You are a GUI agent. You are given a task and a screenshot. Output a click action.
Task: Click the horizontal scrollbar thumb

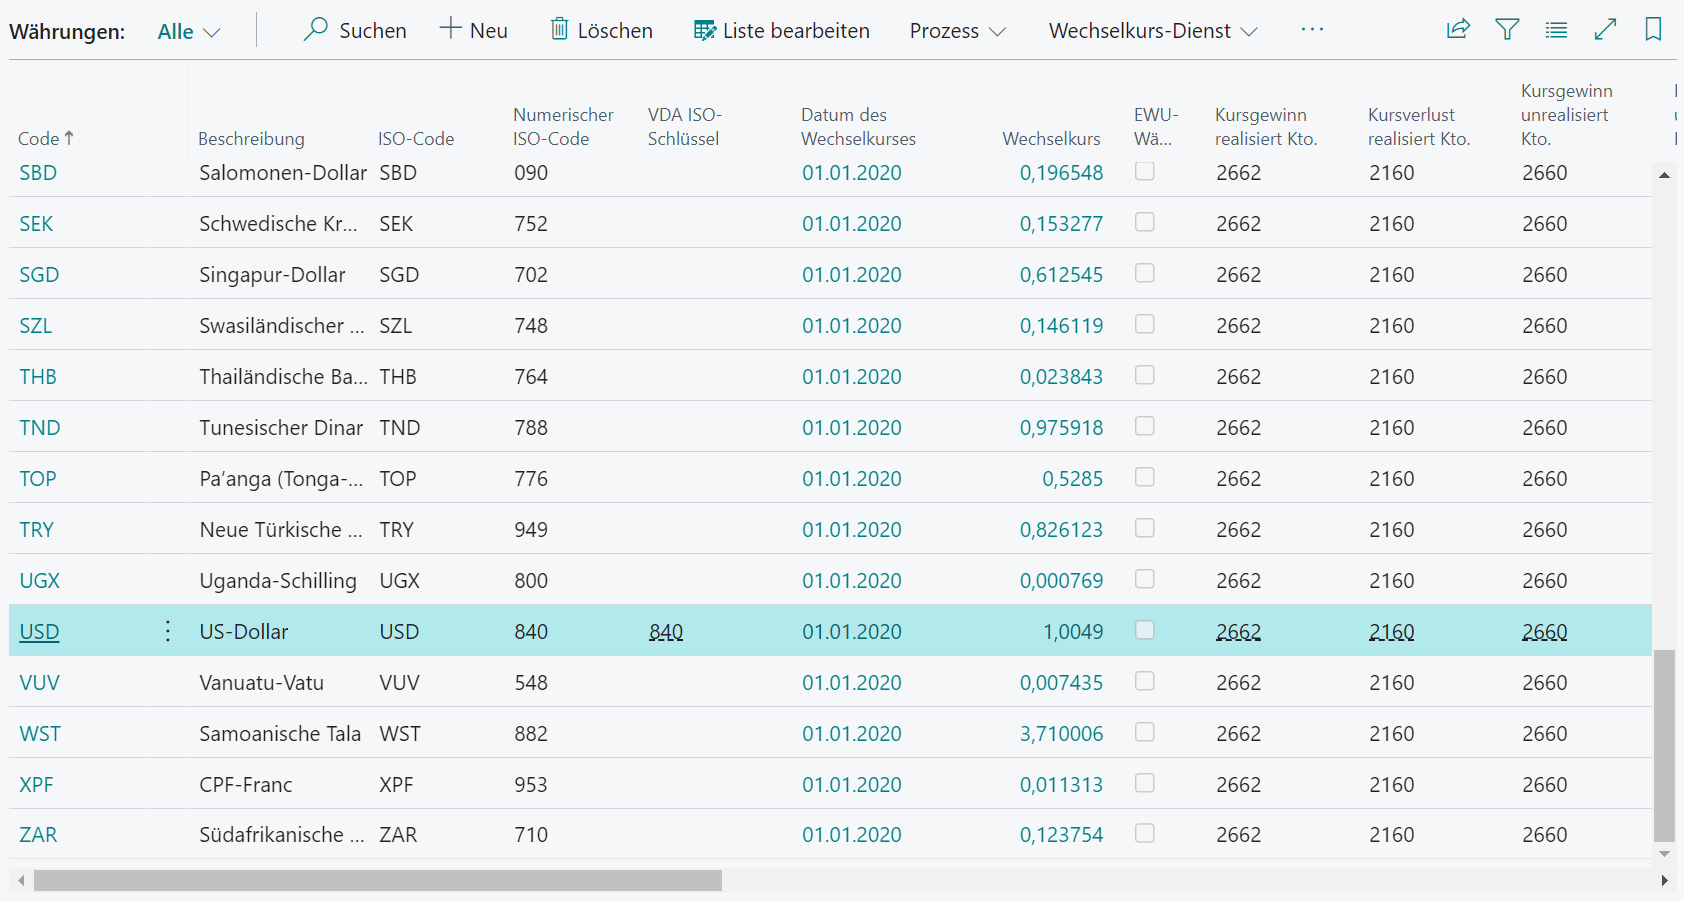(377, 880)
